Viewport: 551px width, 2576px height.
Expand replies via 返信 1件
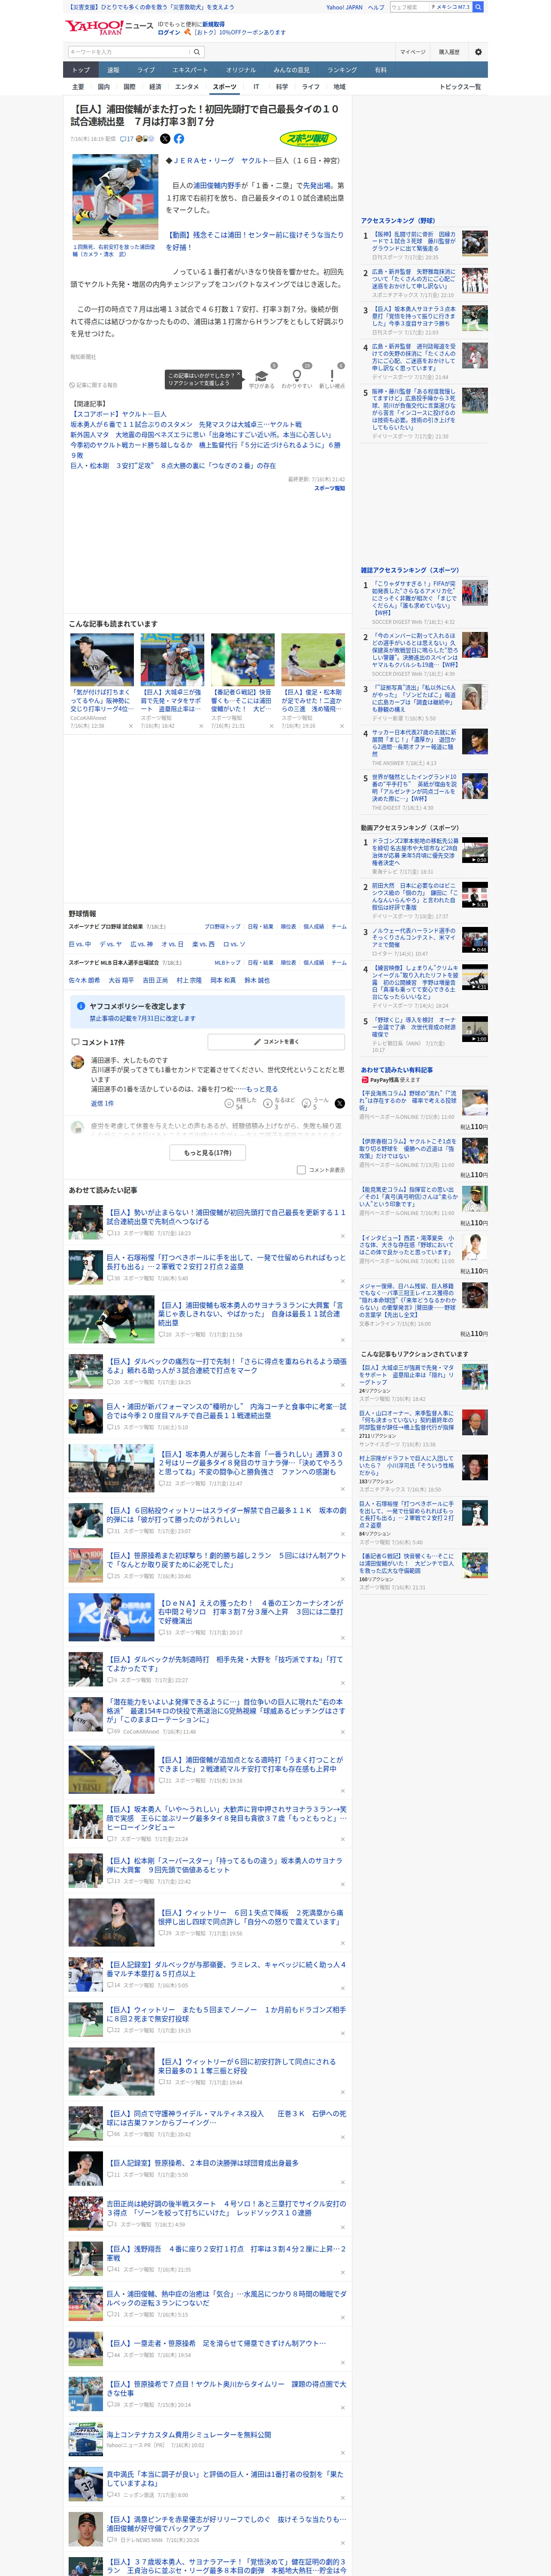(x=102, y=1104)
